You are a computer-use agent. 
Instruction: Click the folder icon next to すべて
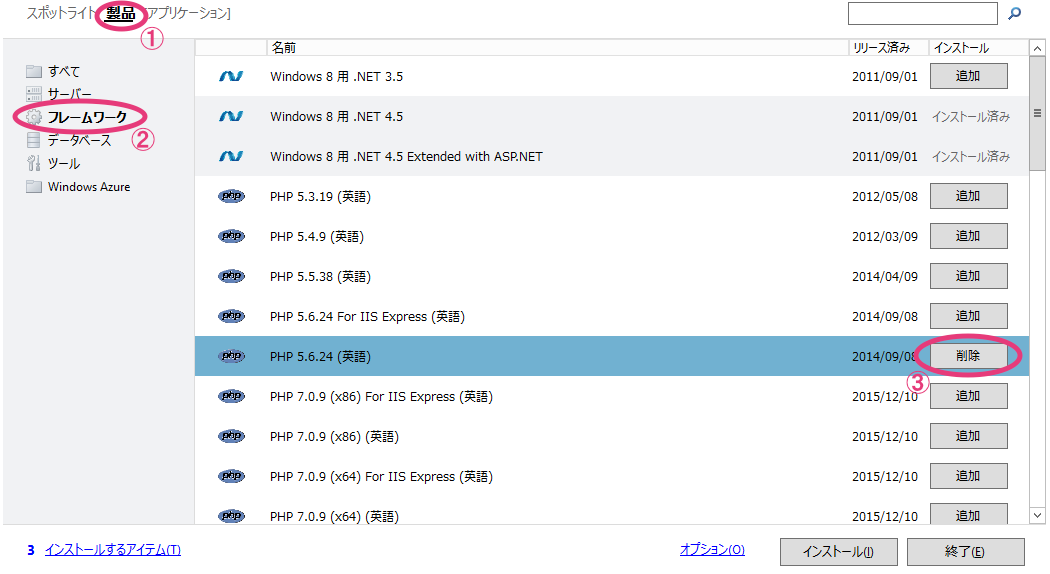click(33, 71)
